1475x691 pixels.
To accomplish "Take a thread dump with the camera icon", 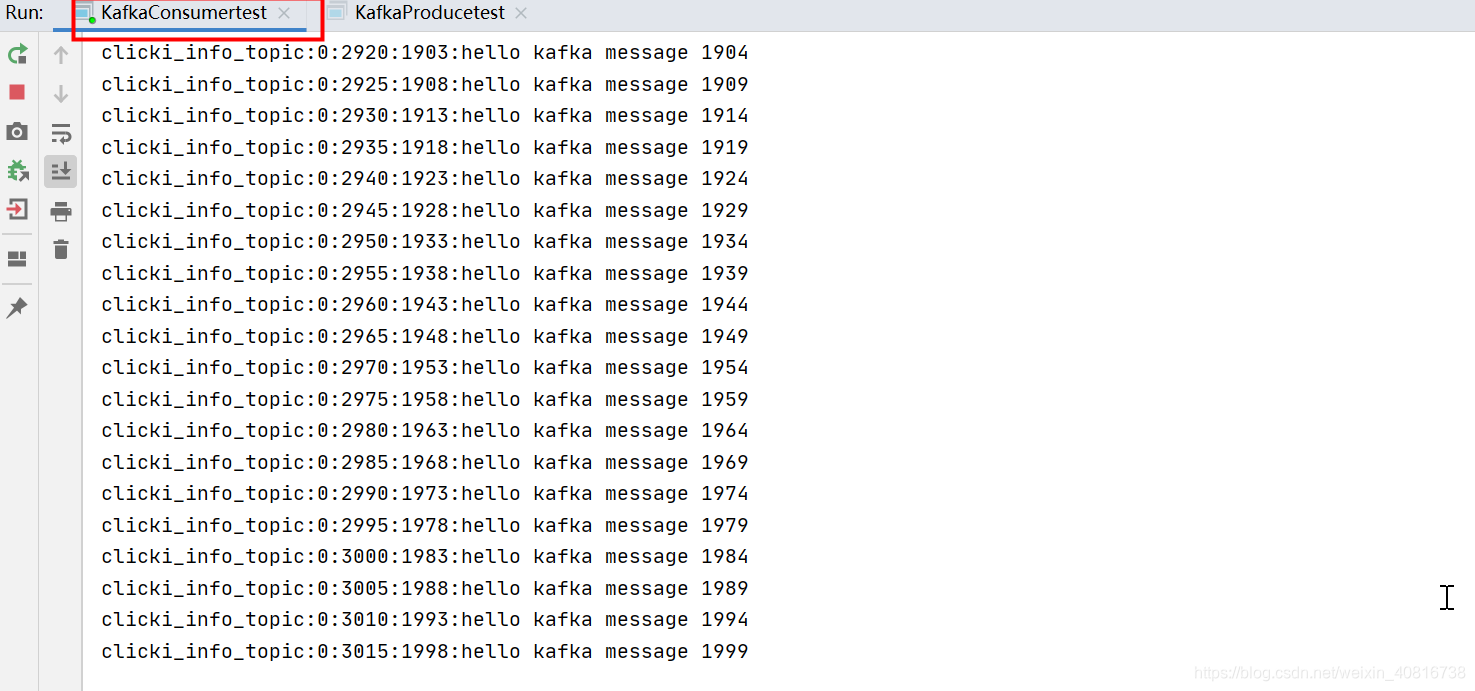I will [x=16, y=131].
